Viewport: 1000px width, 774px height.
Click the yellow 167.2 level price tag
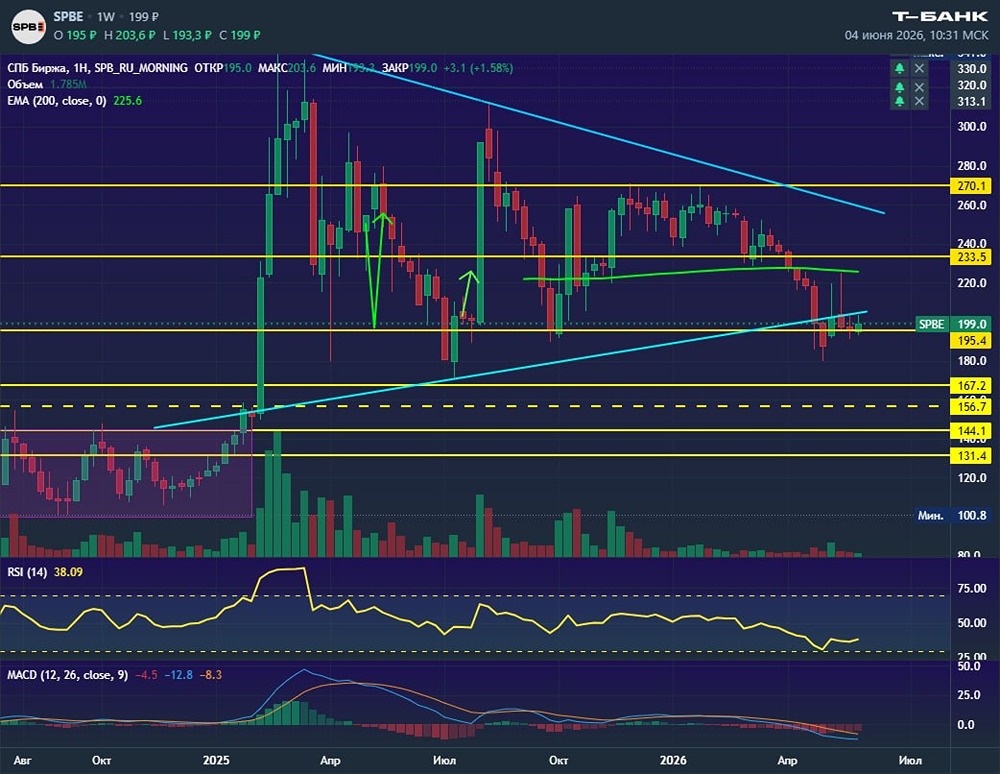coord(971,386)
